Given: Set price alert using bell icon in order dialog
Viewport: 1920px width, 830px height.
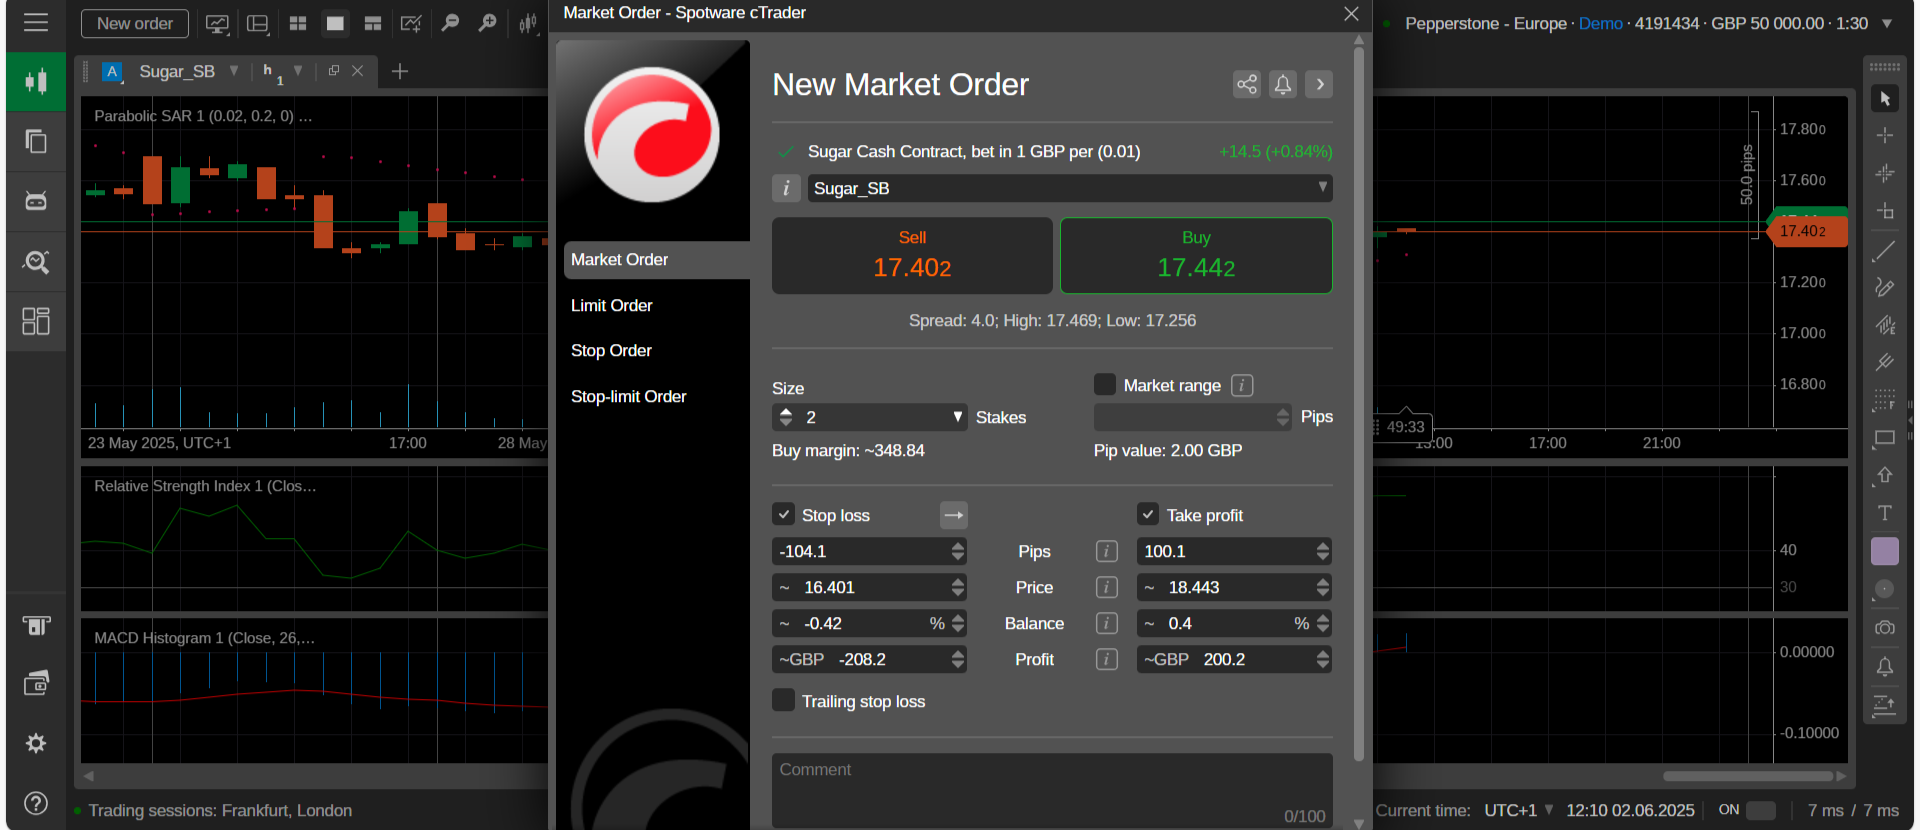Looking at the screenshot, I should pyautogui.click(x=1283, y=84).
